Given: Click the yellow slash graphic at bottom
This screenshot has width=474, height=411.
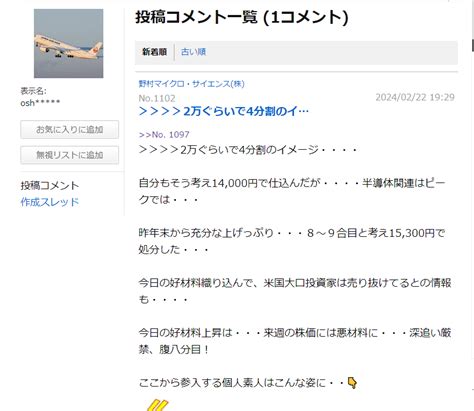Looking at the screenshot, I should [158, 405].
